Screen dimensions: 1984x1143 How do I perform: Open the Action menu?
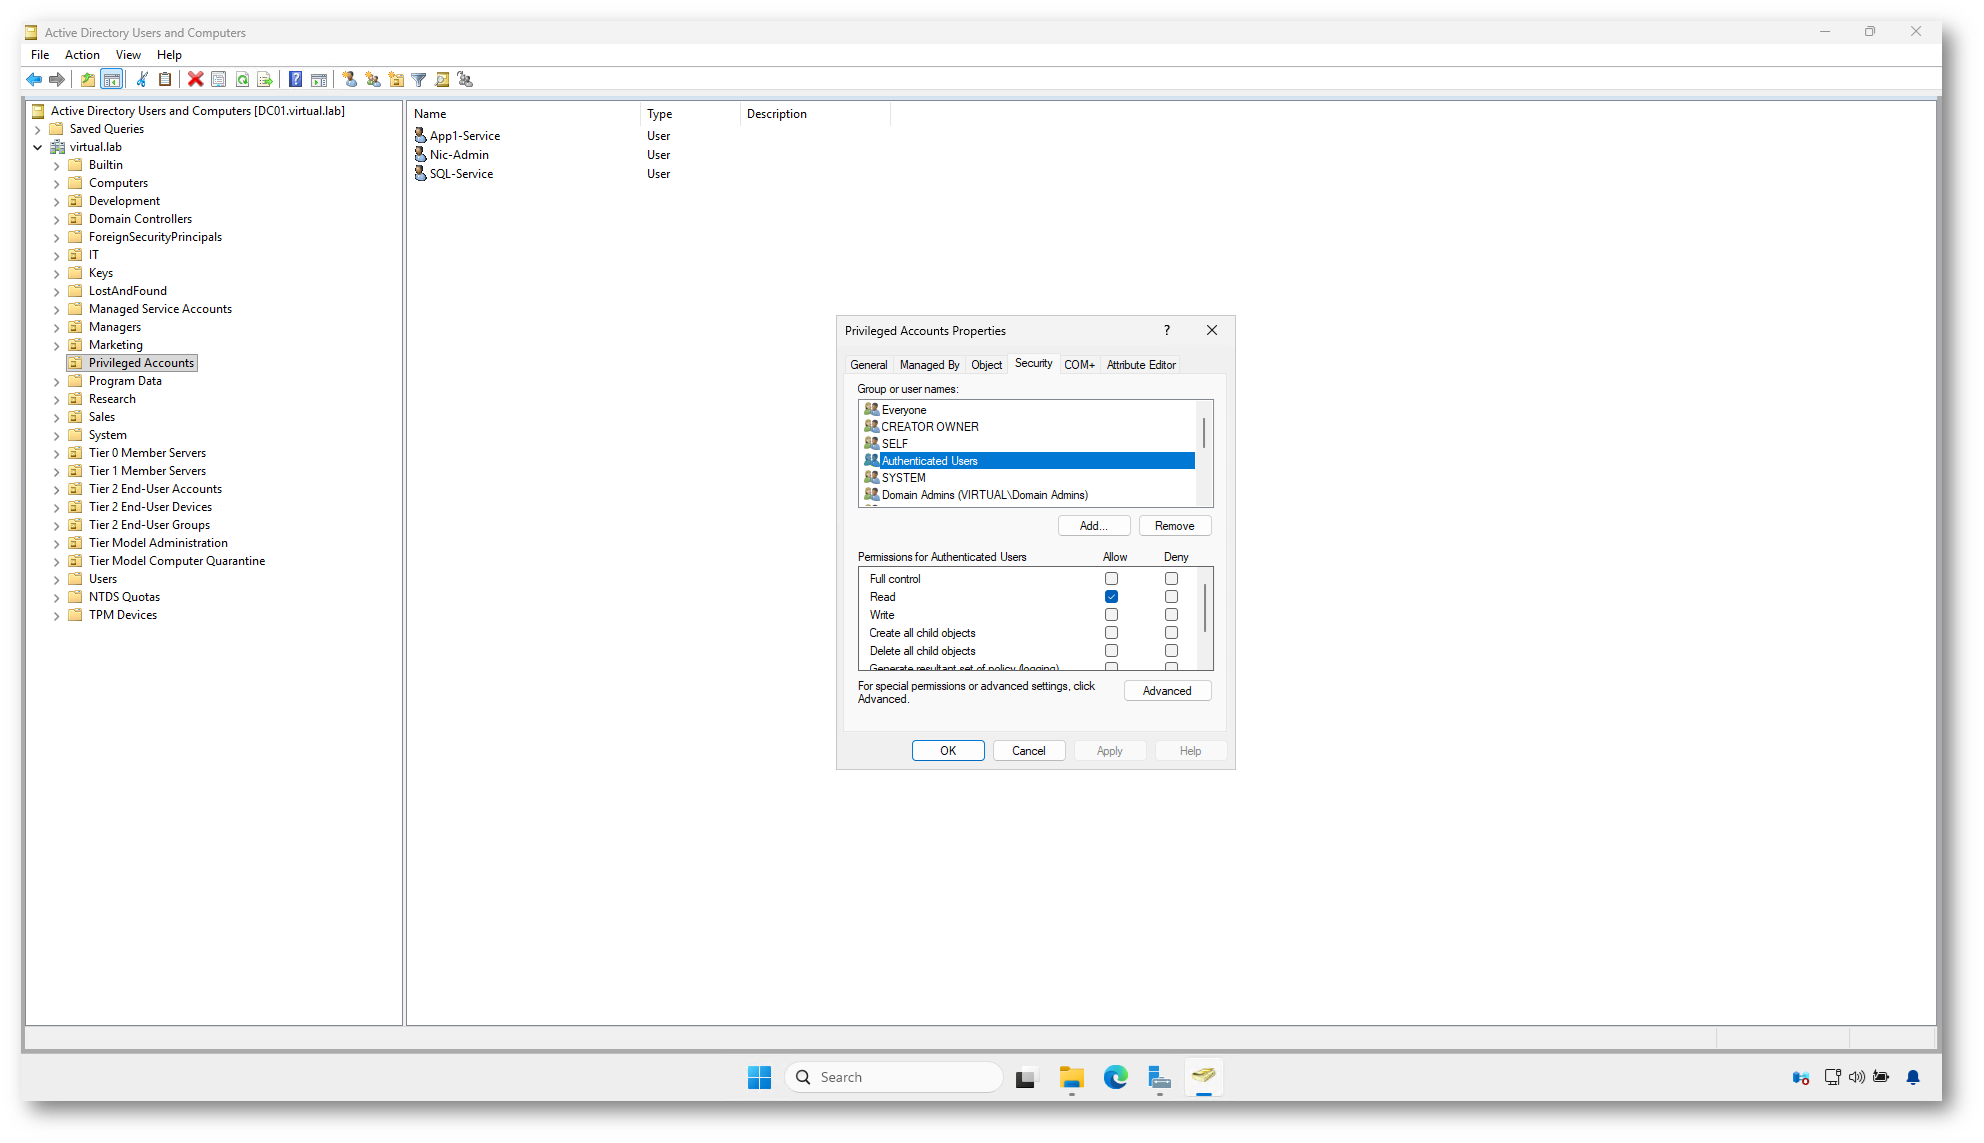click(82, 55)
